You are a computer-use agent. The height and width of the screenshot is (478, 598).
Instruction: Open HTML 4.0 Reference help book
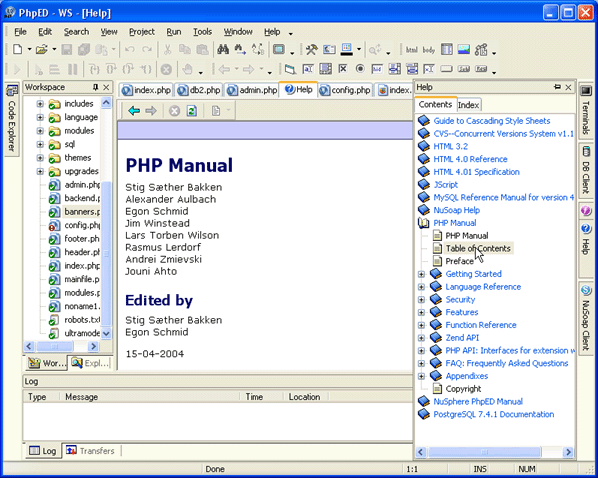pos(470,159)
